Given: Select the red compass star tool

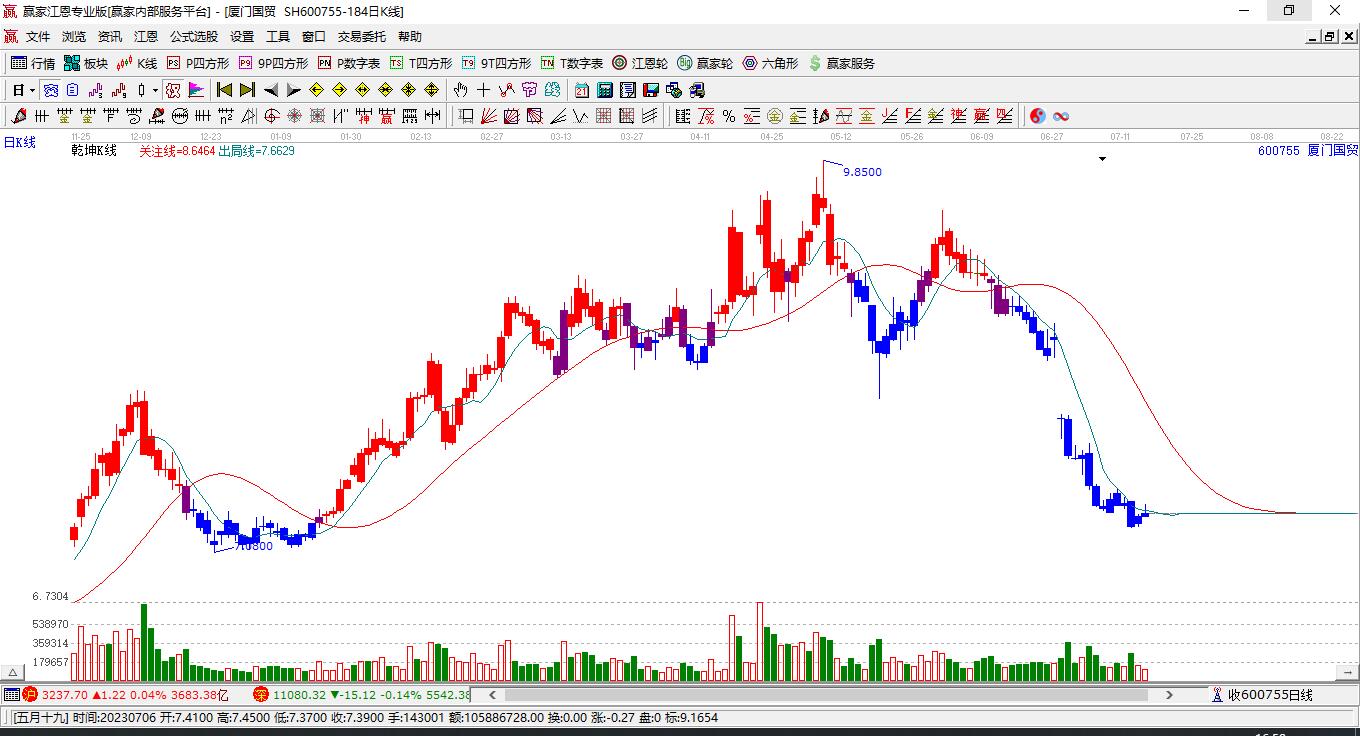Looking at the screenshot, I should pyautogui.click(x=294, y=116).
